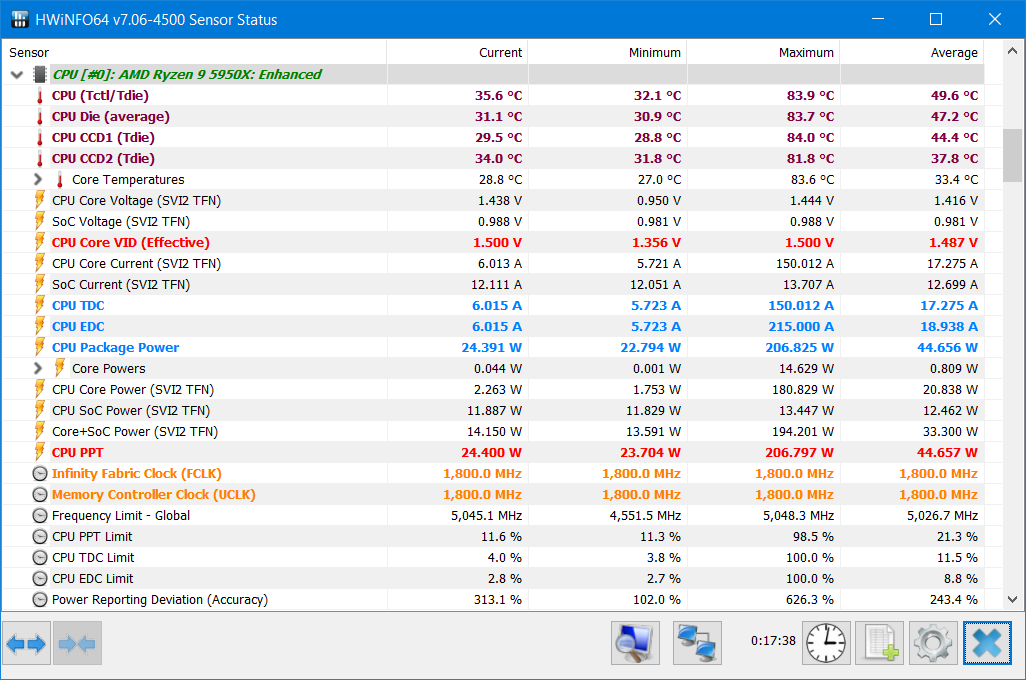The height and width of the screenshot is (680, 1026).
Task: Select the CPU CCD2 (Tdie) row
Action: [x=493, y=158]
